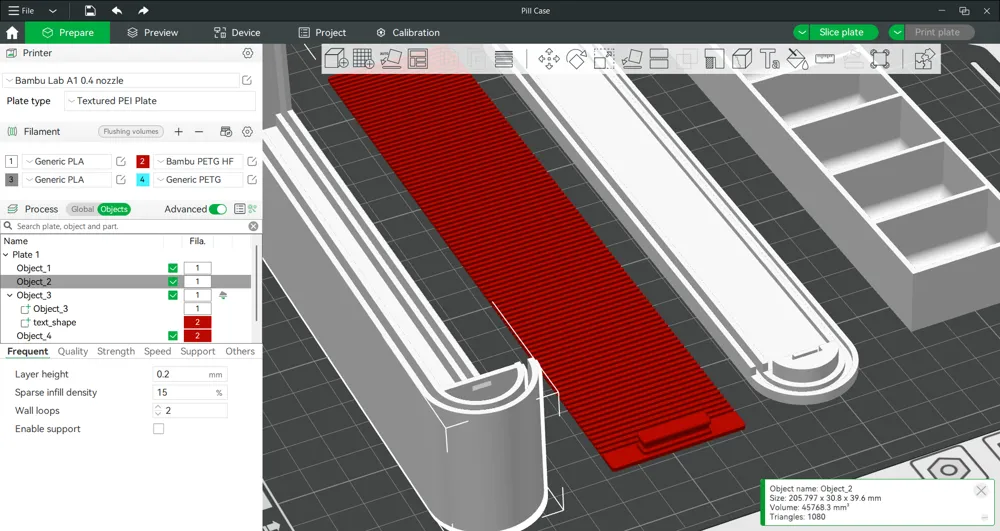Undo the last action

[117, 10]
